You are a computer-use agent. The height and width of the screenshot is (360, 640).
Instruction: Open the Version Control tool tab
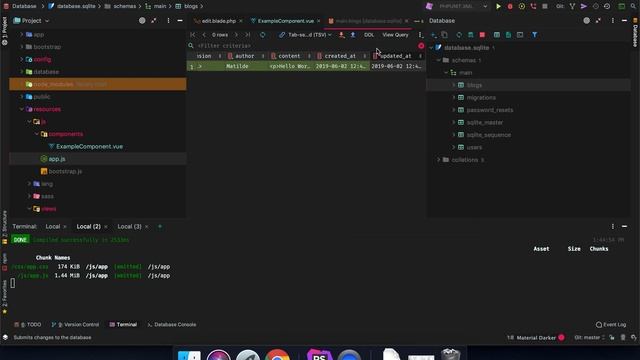point(76,325)
